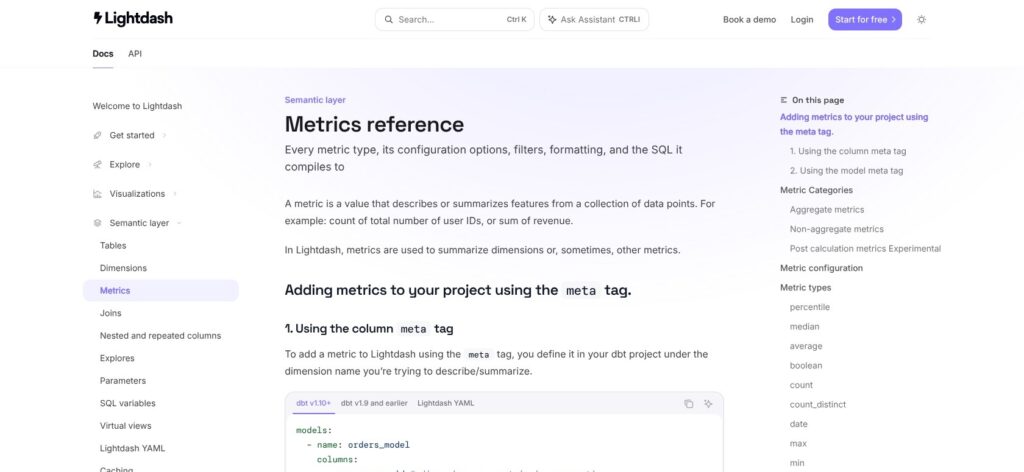Jump to Using the model meta tag

point(846,170)
